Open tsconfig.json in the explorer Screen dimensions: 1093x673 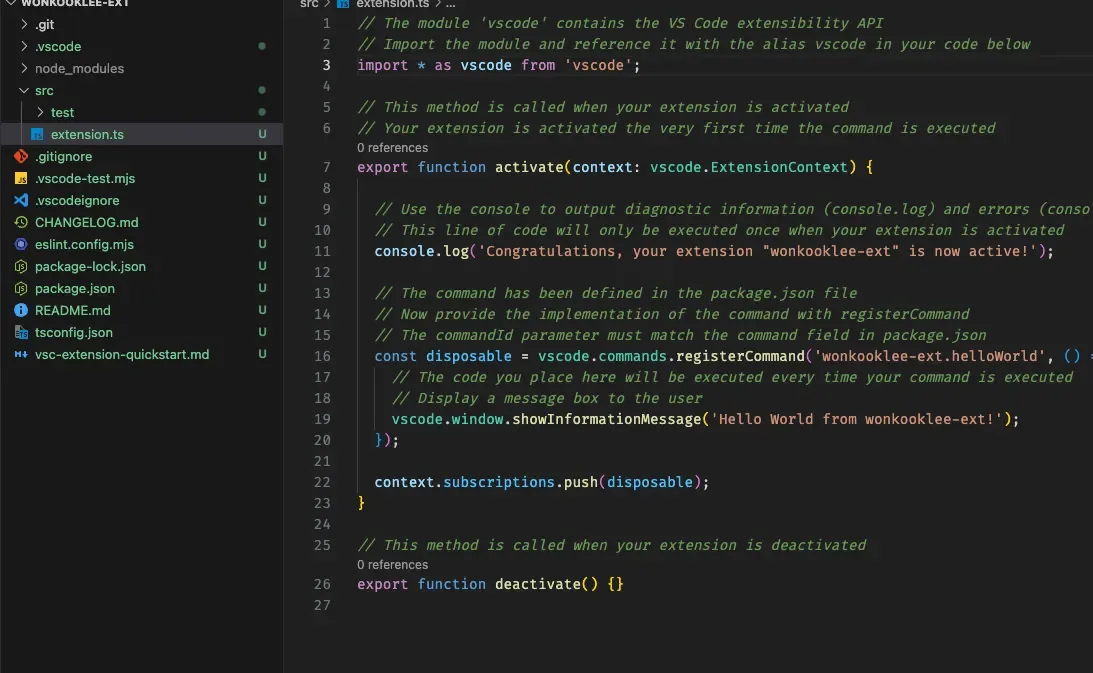73,333
